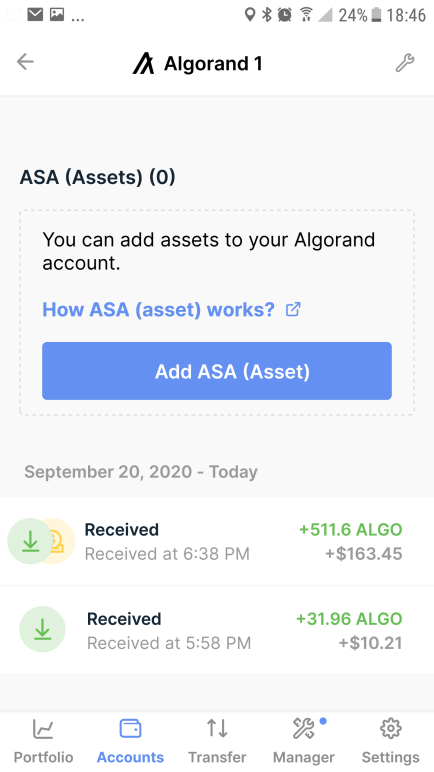Image resolution: width=434 pixels, height=772 pixels.
Task: Open the How ASA (asset) works? link
Action: tap(158, 310)
